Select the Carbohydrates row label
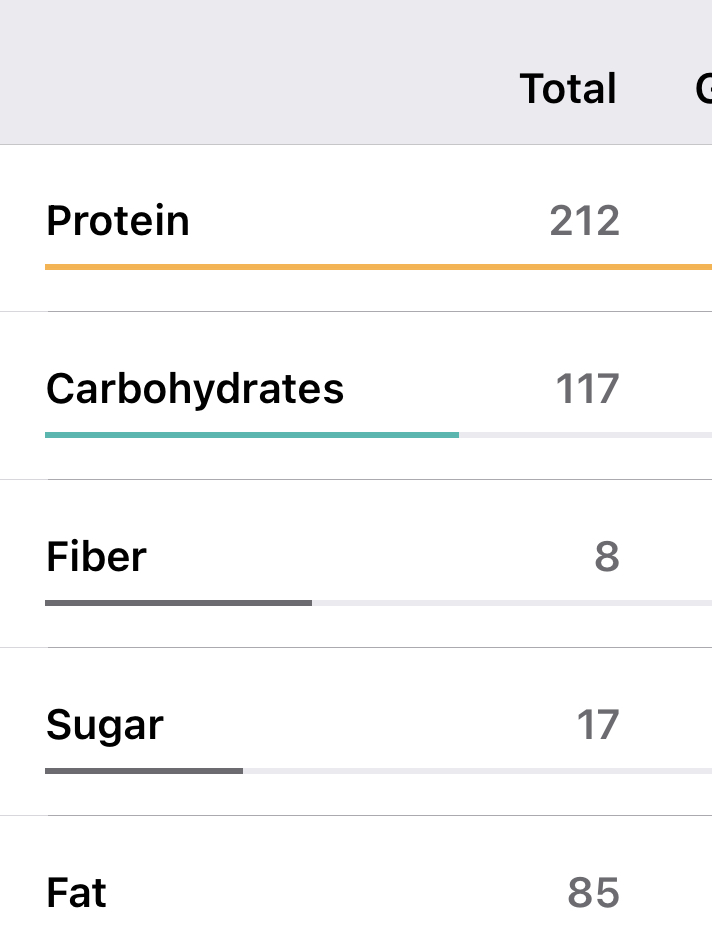Screen dimensions: 712x935 coord(195,389)
